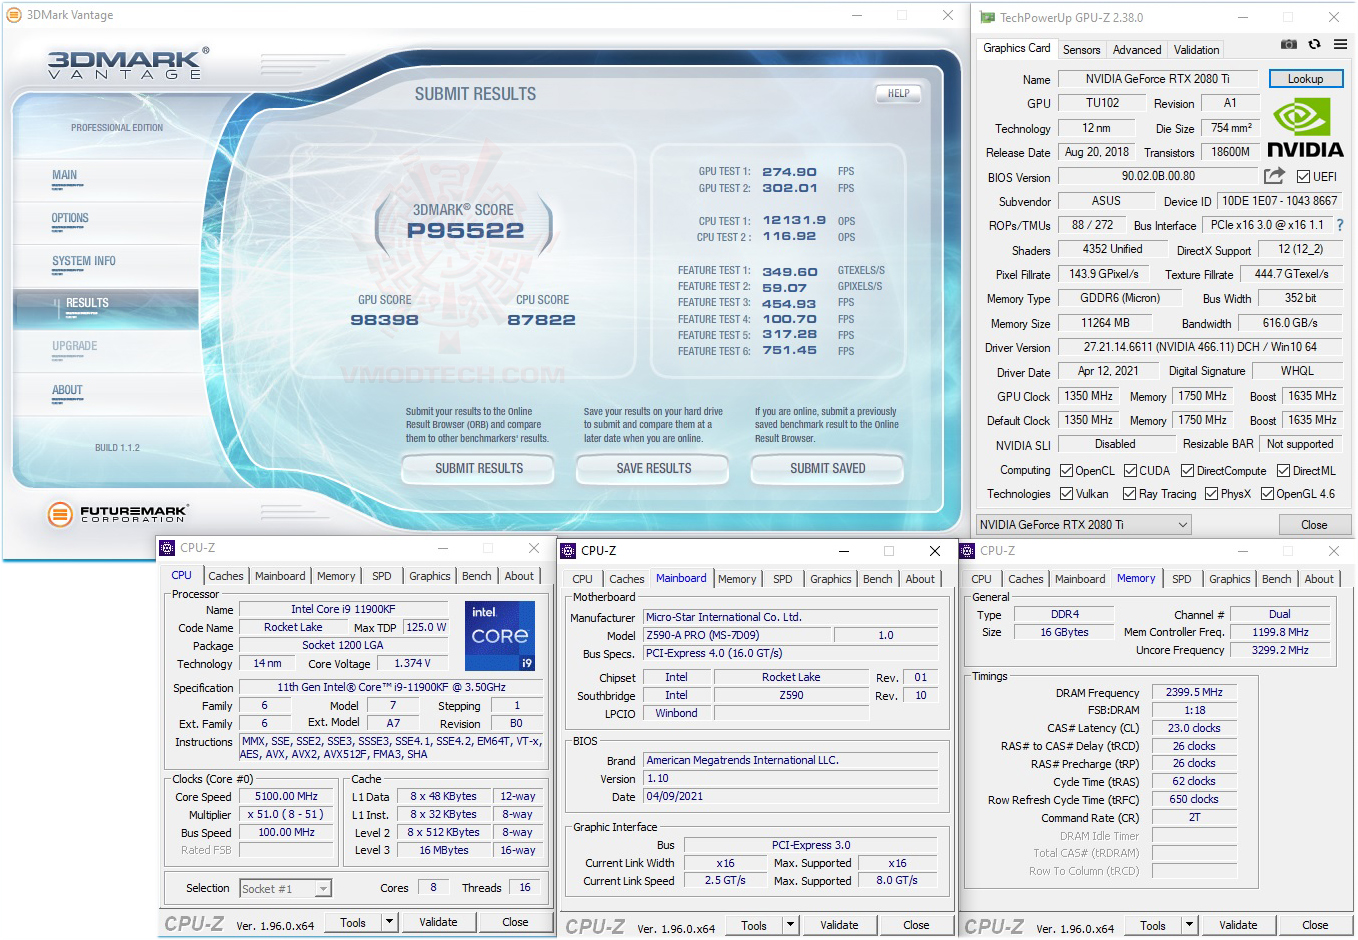Toggle the PhysX checkbox

point(1211,494)
